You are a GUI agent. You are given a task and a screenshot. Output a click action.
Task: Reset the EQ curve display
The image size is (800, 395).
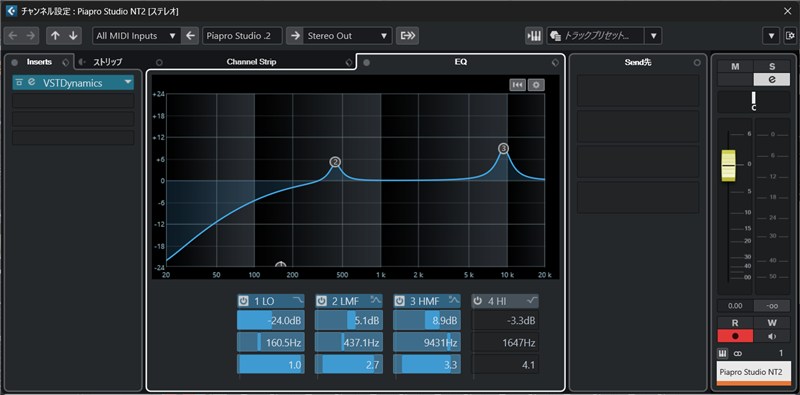[x=517, y=85]
